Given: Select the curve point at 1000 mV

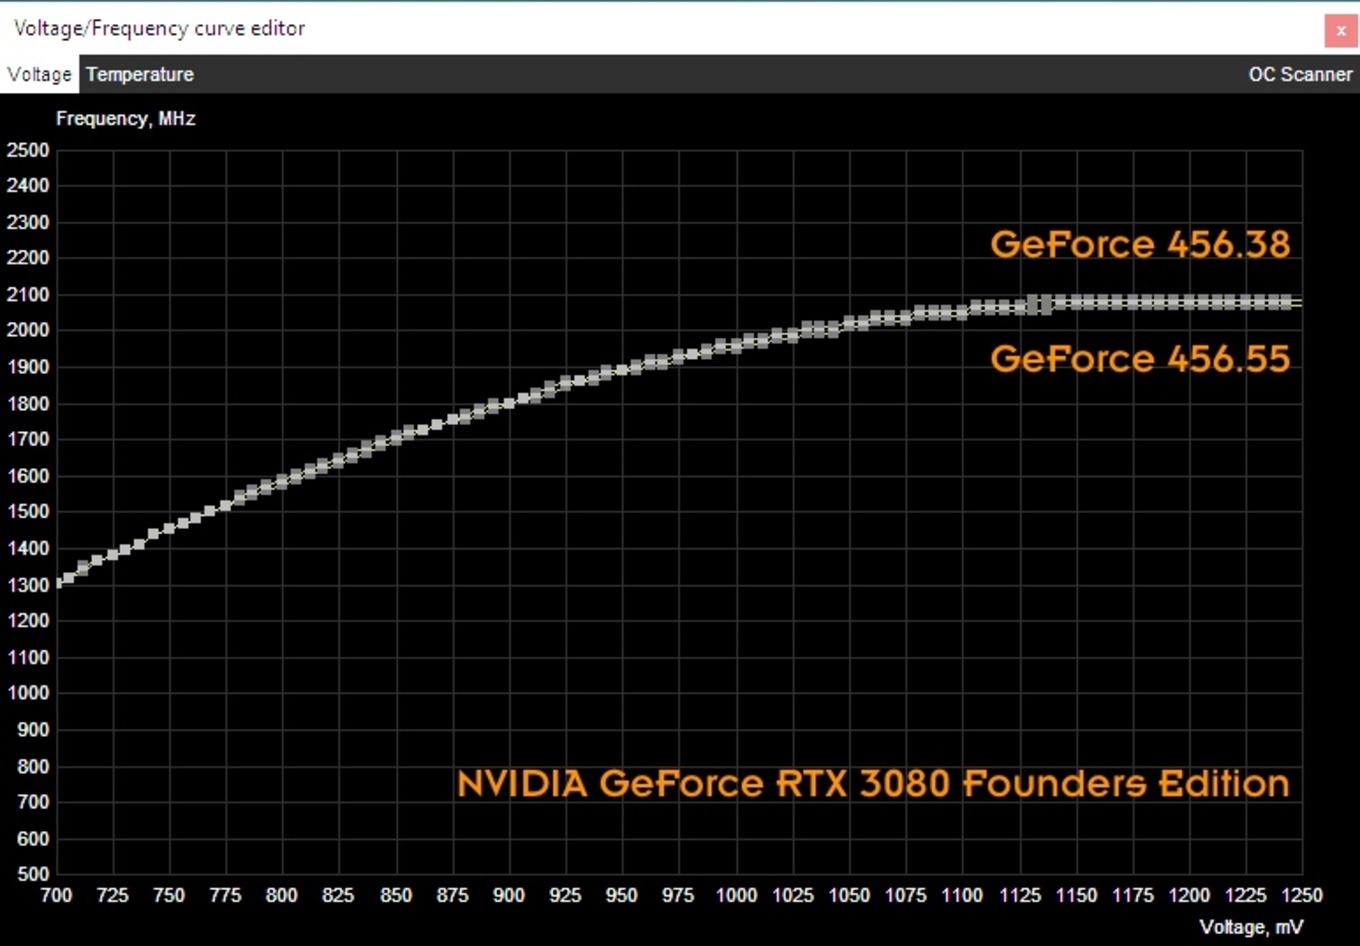Looking at the screenshot, I should [x=737, y=346].
